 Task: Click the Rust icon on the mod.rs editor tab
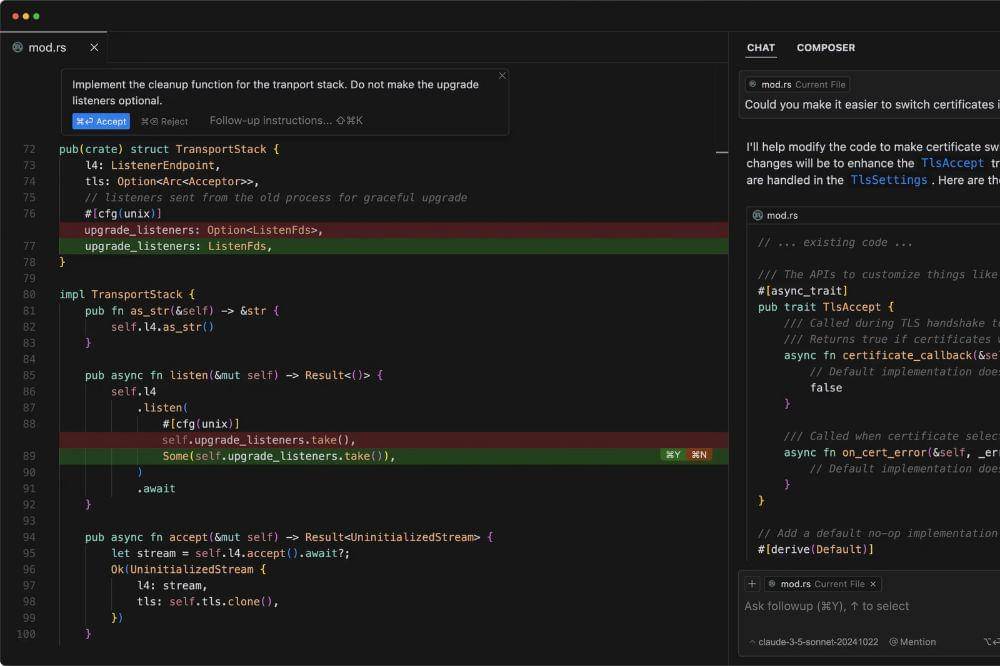[16, 47]
